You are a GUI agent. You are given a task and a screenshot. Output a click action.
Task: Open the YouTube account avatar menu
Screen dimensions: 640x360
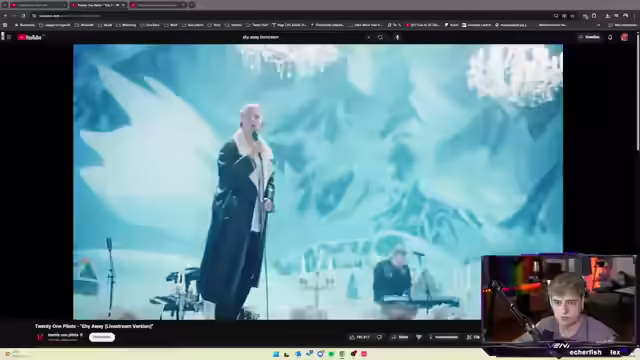pos(624,37)
